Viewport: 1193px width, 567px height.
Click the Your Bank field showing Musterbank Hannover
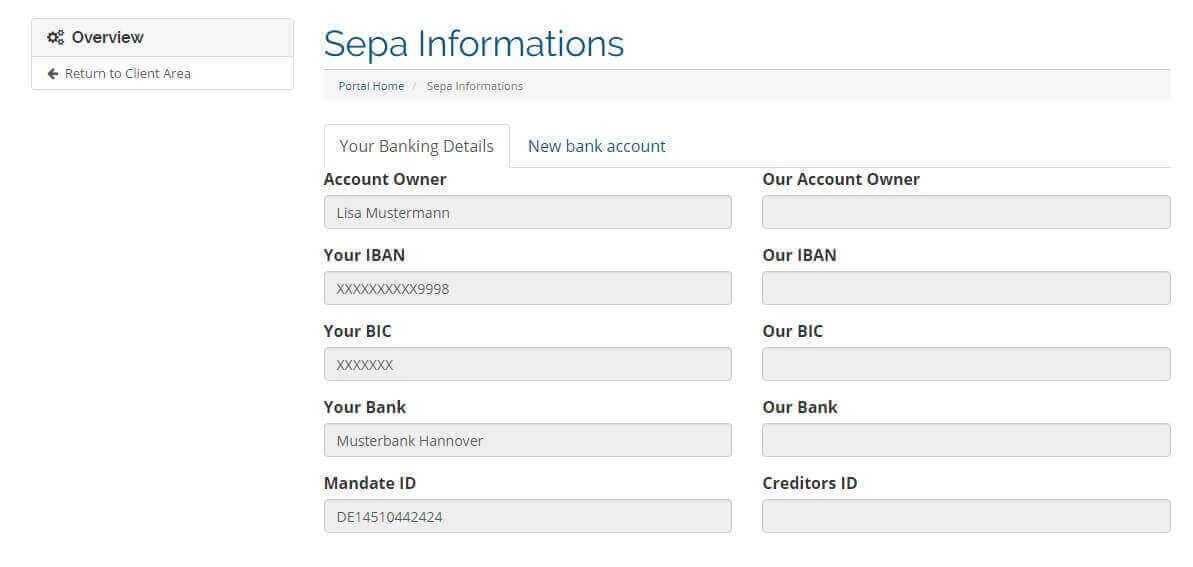527,441
